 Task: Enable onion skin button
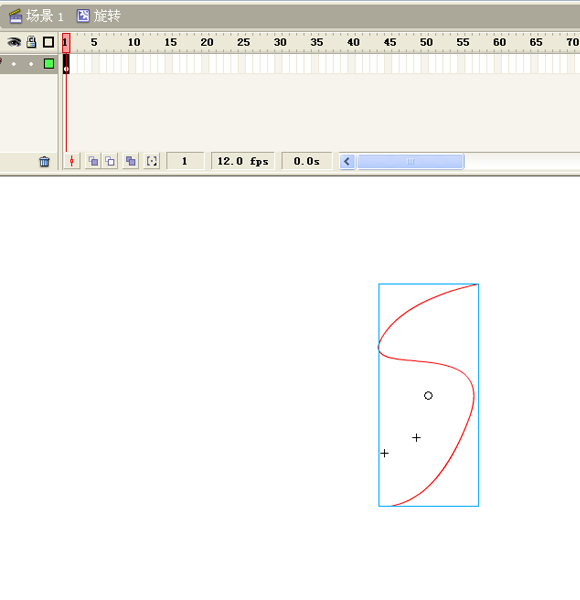(93, 161)
